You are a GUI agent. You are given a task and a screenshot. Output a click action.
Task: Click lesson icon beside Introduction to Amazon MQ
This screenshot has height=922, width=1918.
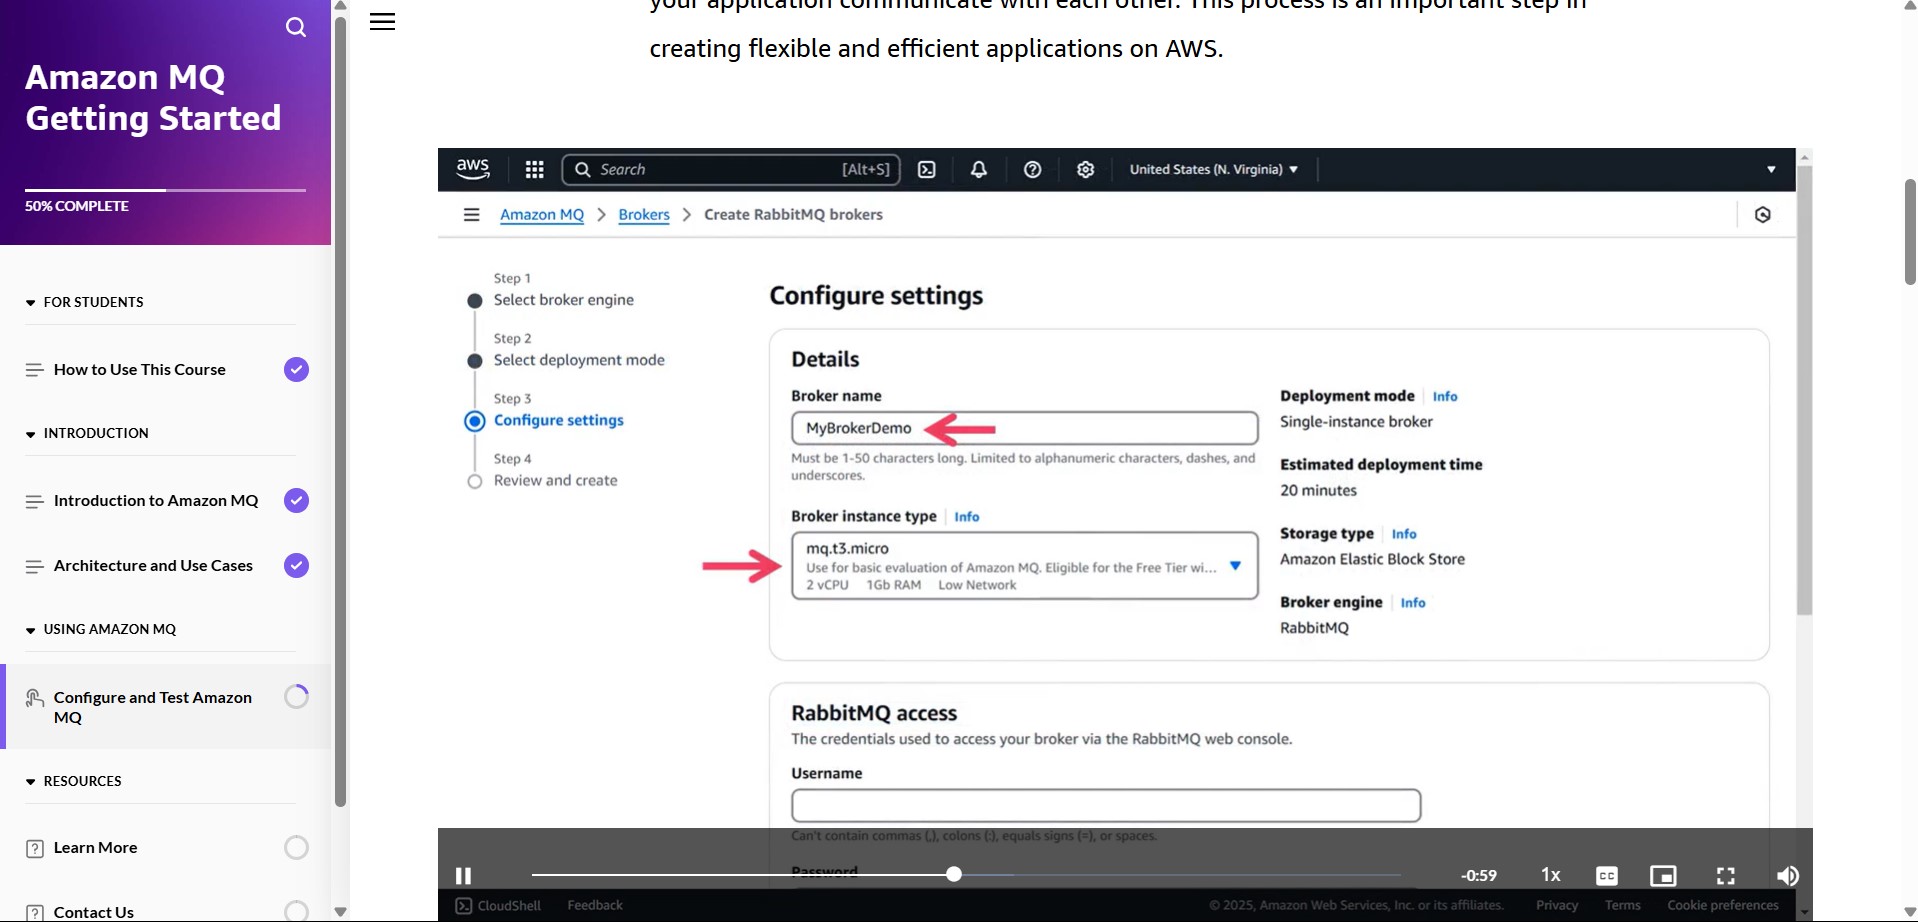click(x=34, y=501)
